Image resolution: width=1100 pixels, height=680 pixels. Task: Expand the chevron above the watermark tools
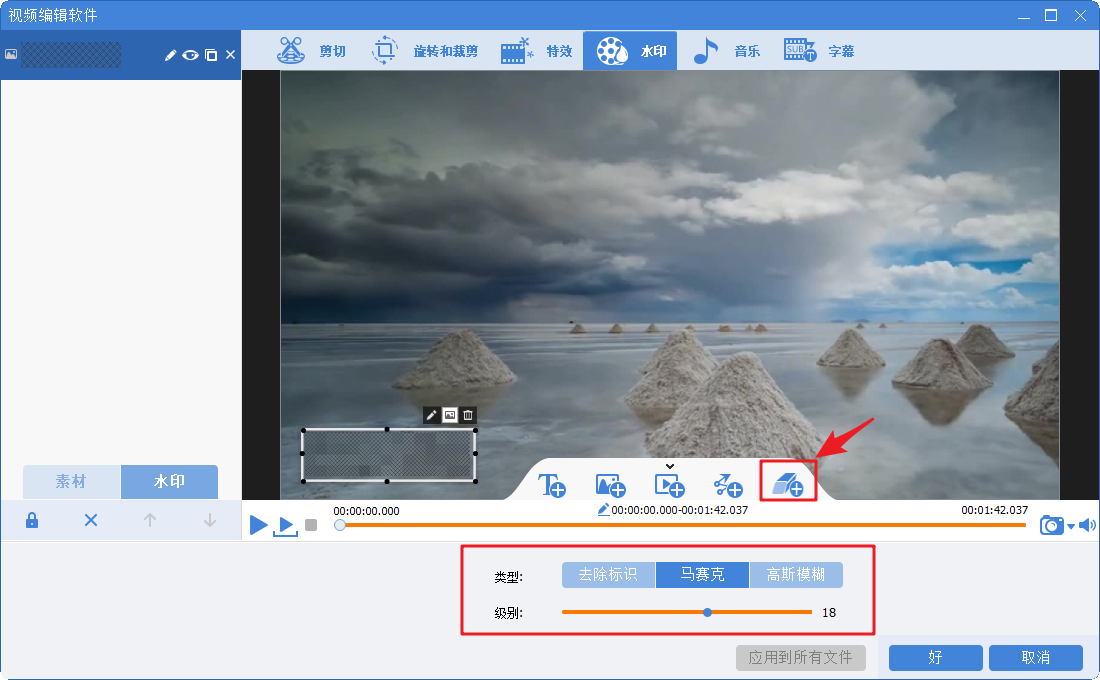[x=670, y=466]
